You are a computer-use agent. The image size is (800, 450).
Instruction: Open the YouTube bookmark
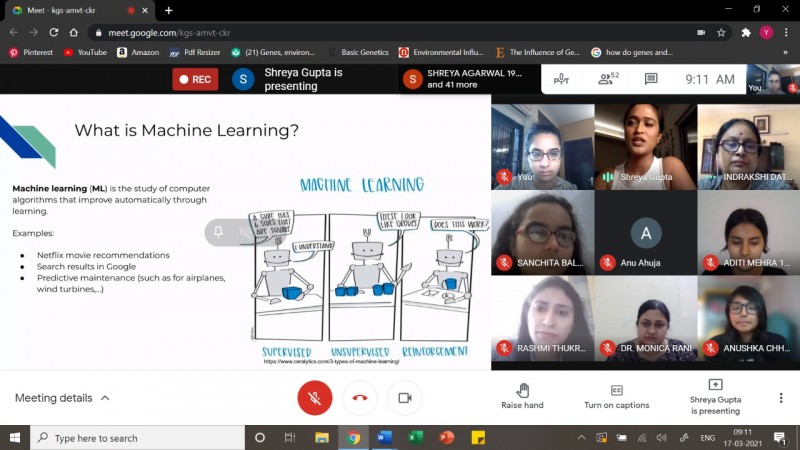click(x=85, y=52)
